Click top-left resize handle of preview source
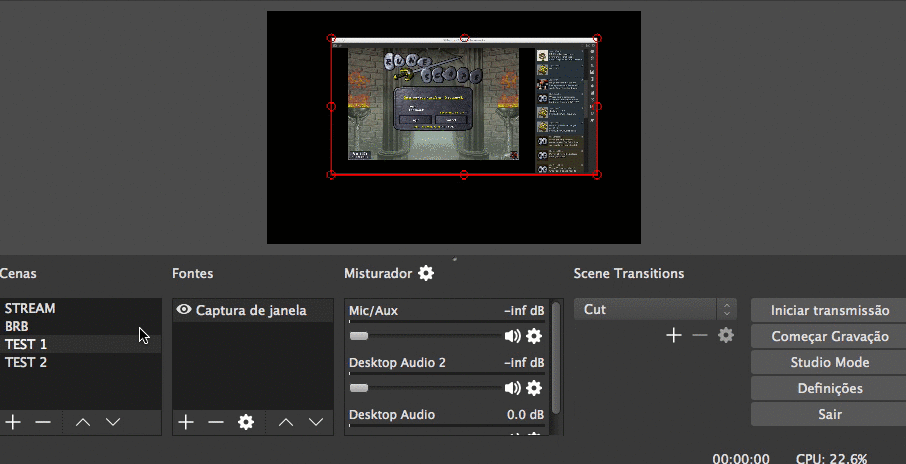 [x=331, y=38]
